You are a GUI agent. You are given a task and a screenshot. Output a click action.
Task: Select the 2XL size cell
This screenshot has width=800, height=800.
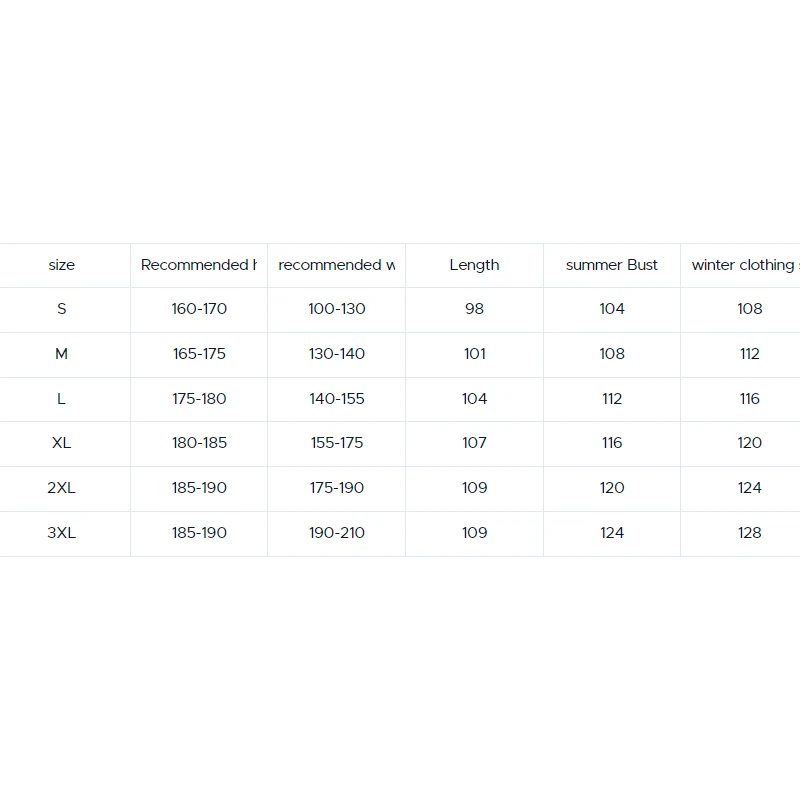[x=62, y=488]
